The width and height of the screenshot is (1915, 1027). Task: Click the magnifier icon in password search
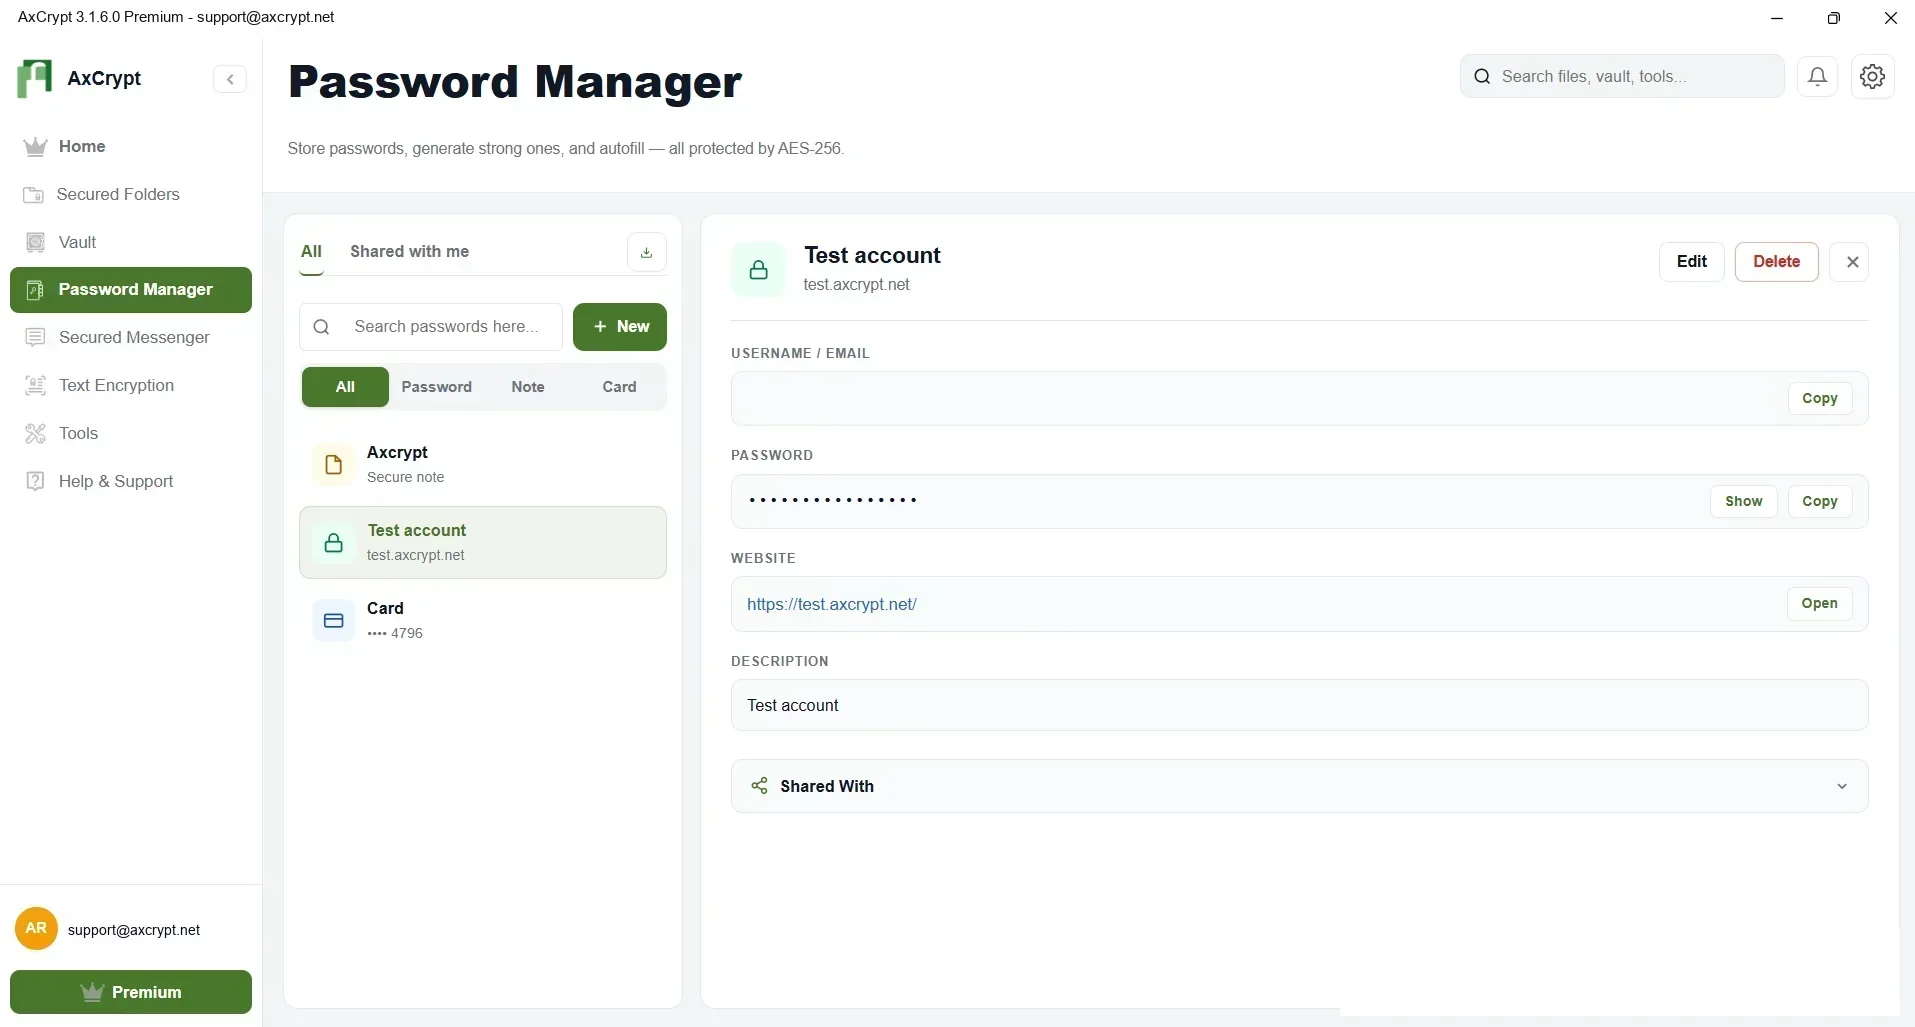(x=321, y=327)
